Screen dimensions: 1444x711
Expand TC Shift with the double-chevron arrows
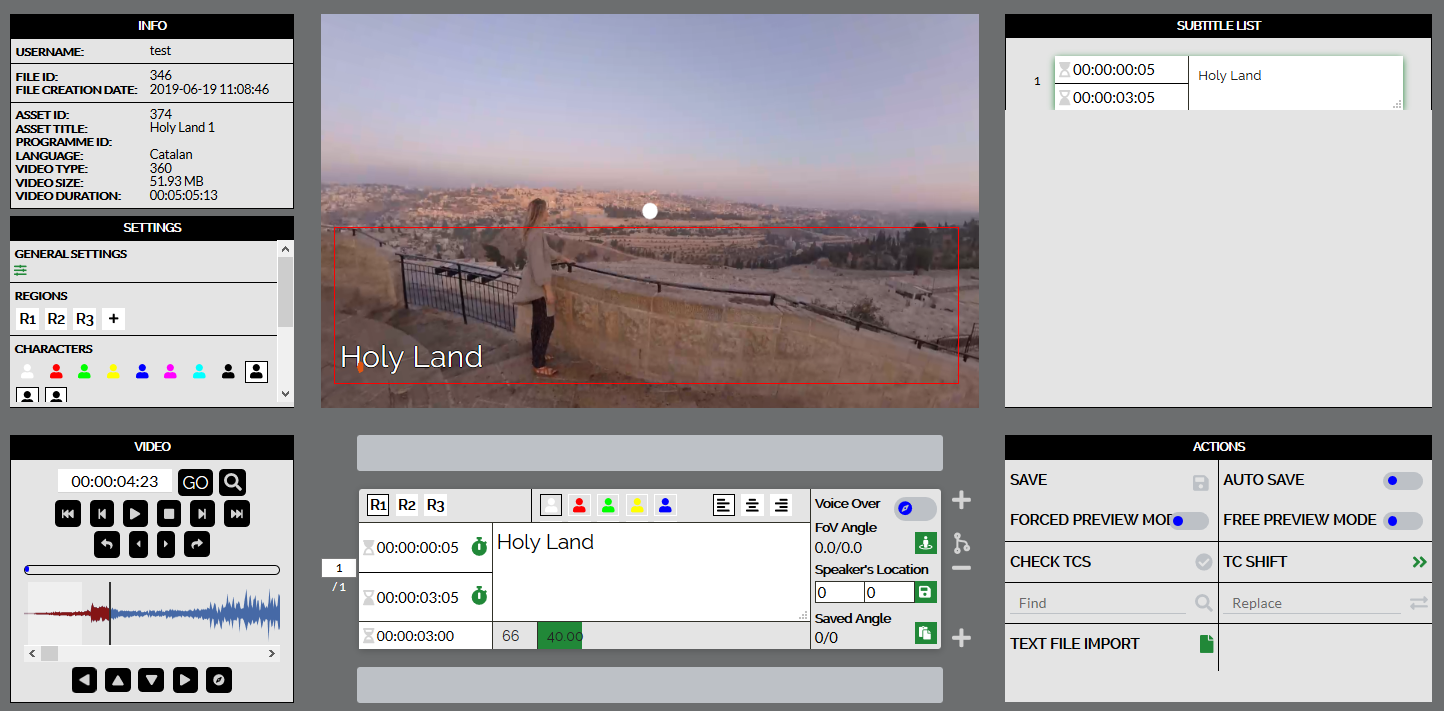point(1419,563)
